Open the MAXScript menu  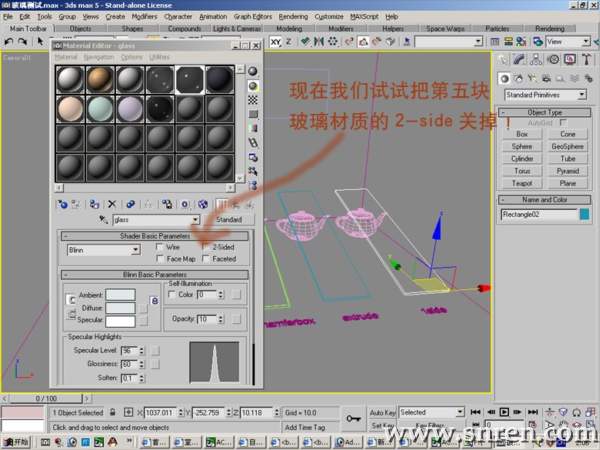(x=364, y=16)
